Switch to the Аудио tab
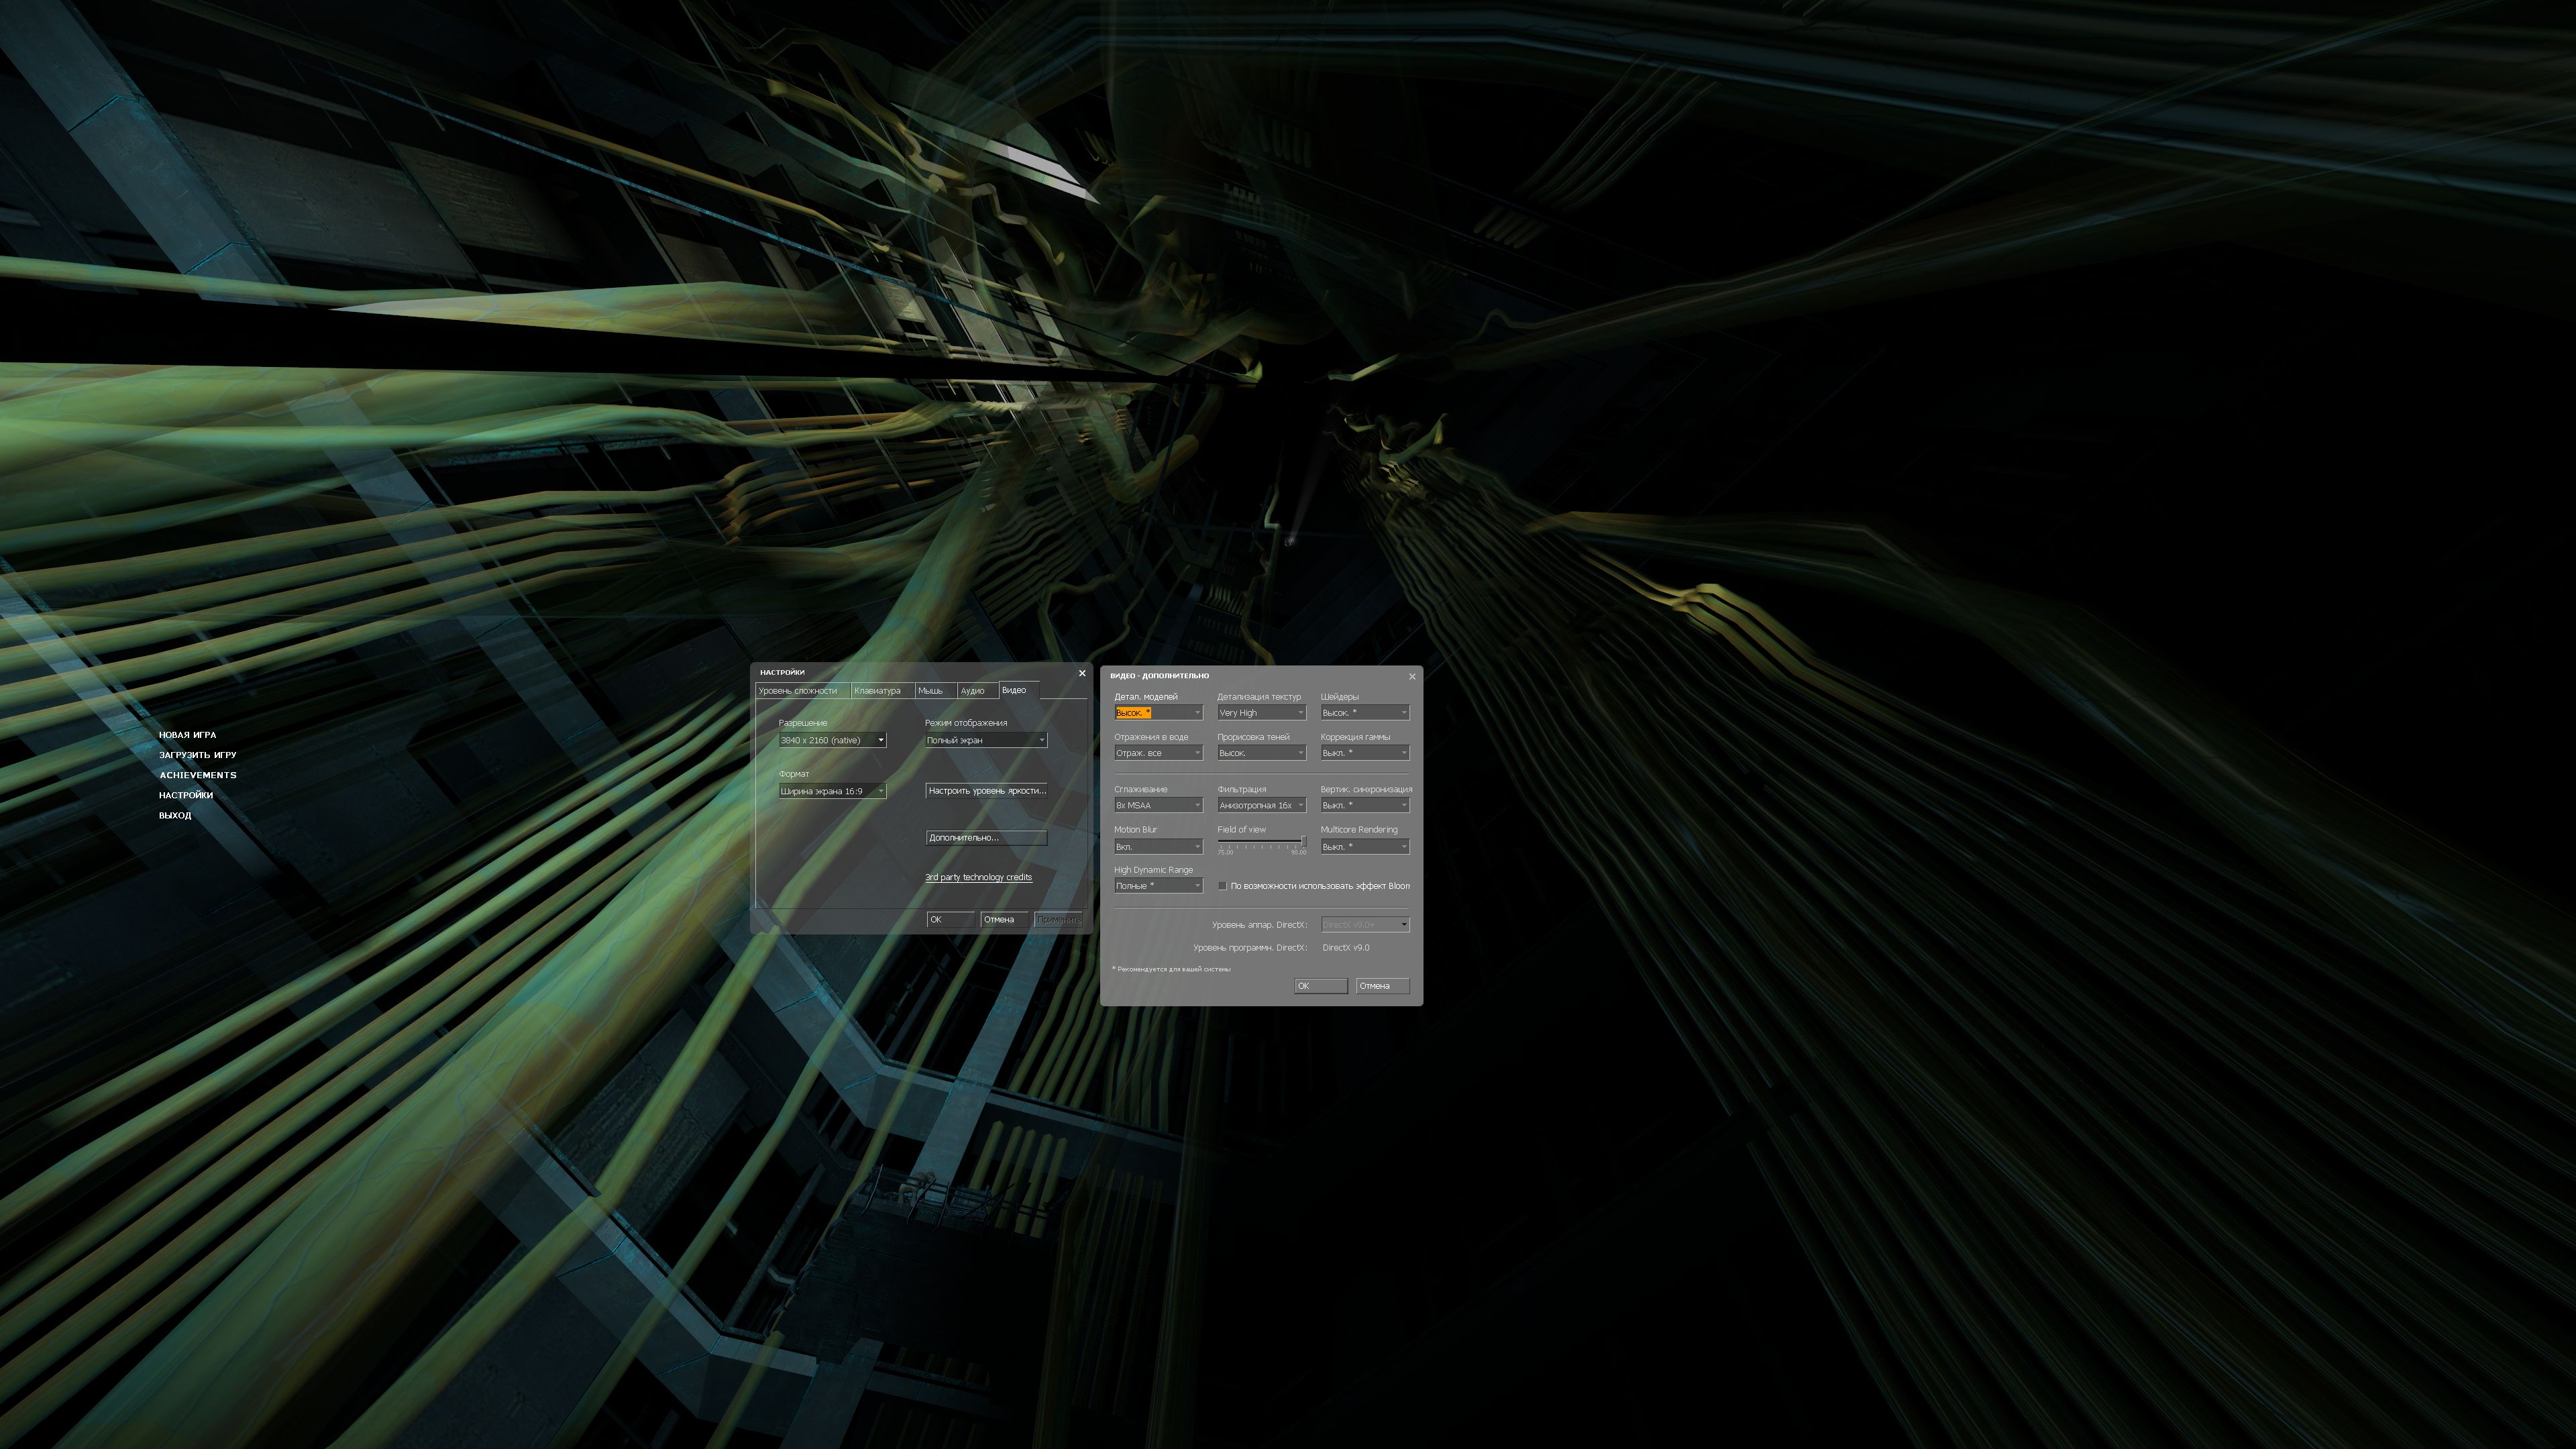Image resolution: width=2576 pixels, height=1449 pixels. [977, 691]
